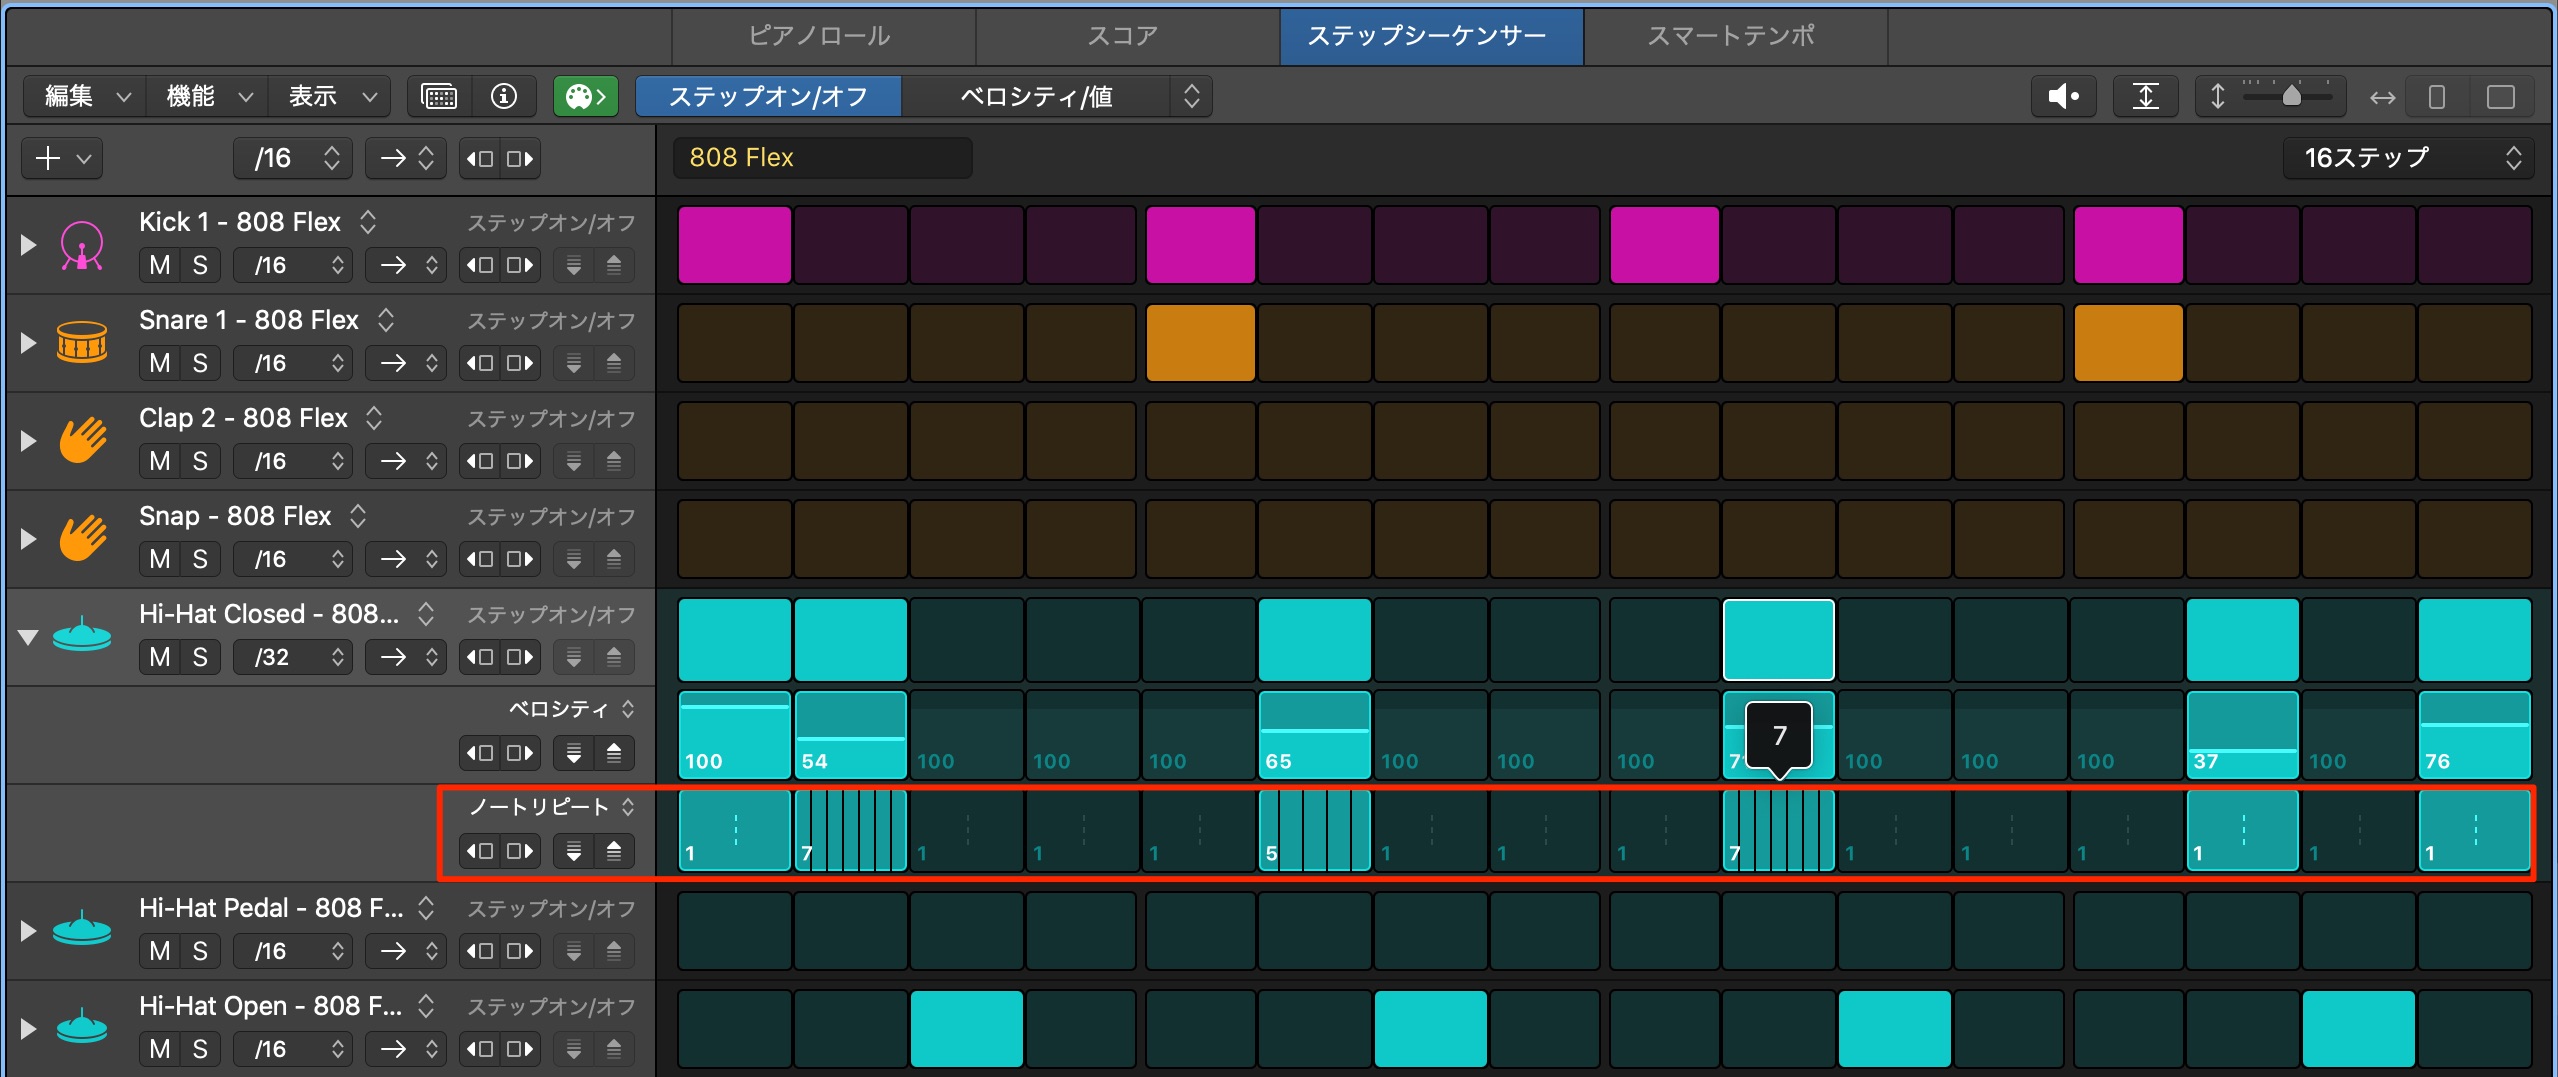
Task: Solo the Snap row
Action: point(200,559)
